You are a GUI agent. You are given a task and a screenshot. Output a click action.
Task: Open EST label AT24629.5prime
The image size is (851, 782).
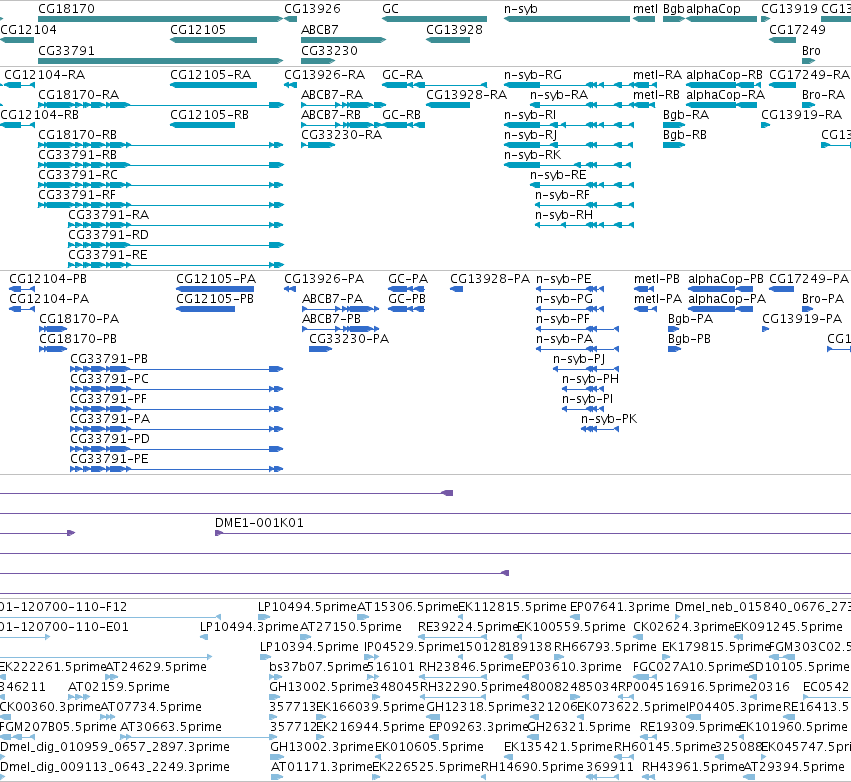coord(156,667)
